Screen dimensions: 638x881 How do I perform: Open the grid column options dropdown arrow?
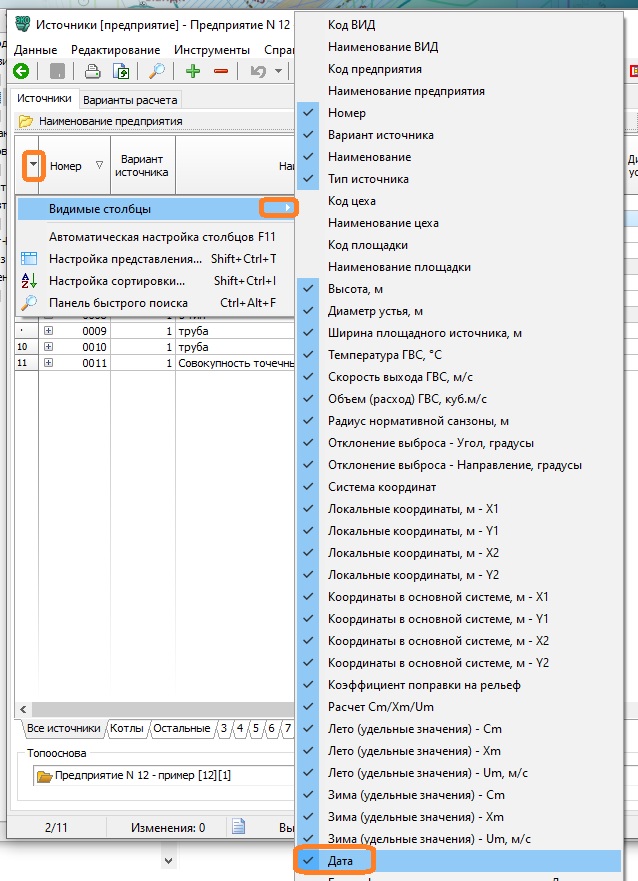34,165
